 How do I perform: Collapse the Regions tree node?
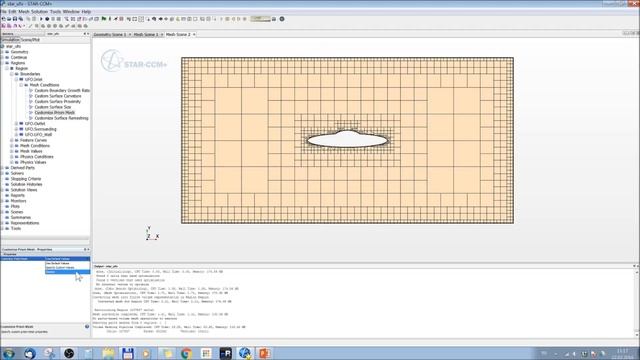click(2, 63)
